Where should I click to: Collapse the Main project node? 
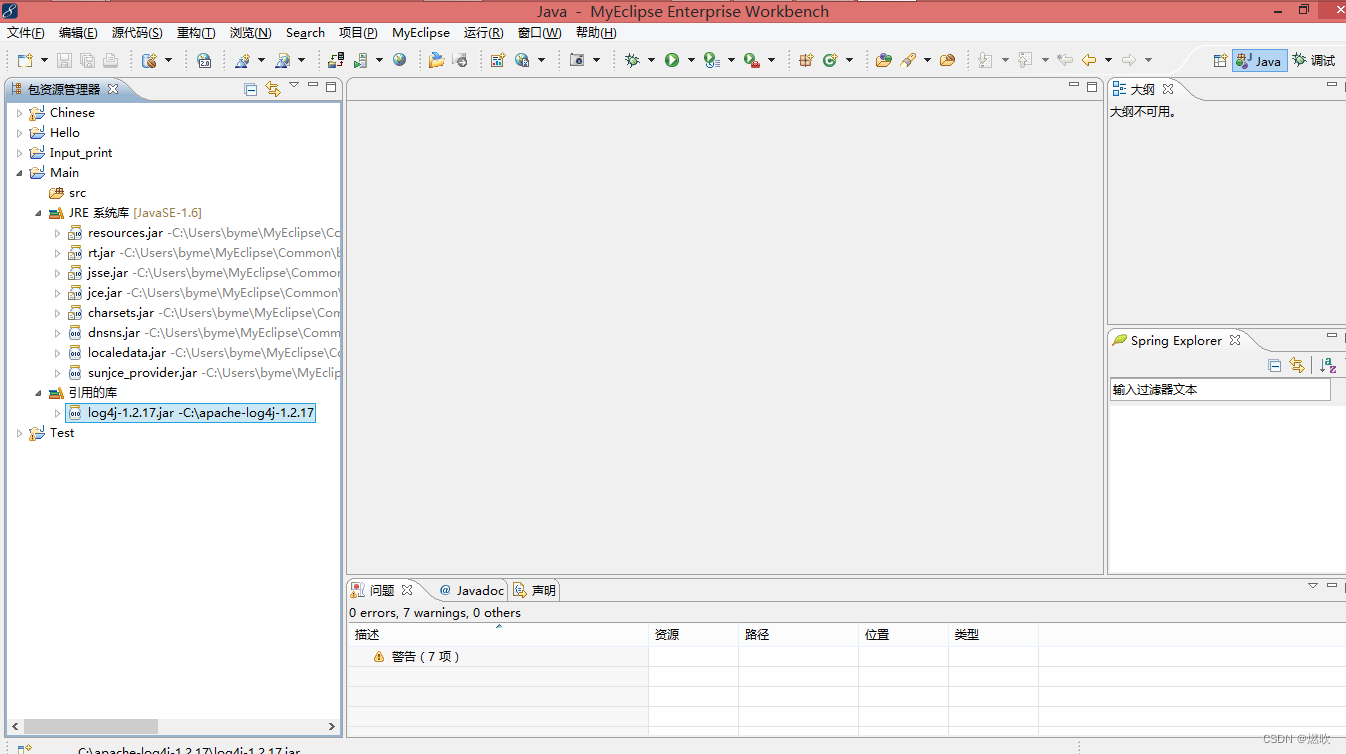click(19, 173)
